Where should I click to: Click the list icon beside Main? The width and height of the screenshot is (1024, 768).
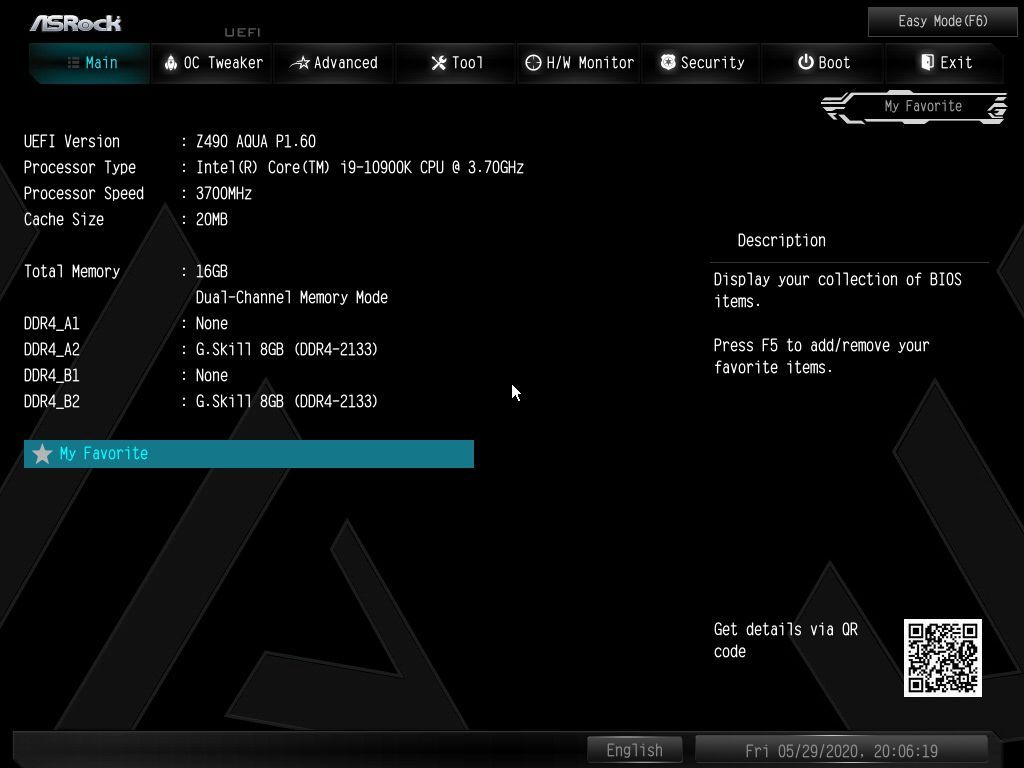point(74,63)
